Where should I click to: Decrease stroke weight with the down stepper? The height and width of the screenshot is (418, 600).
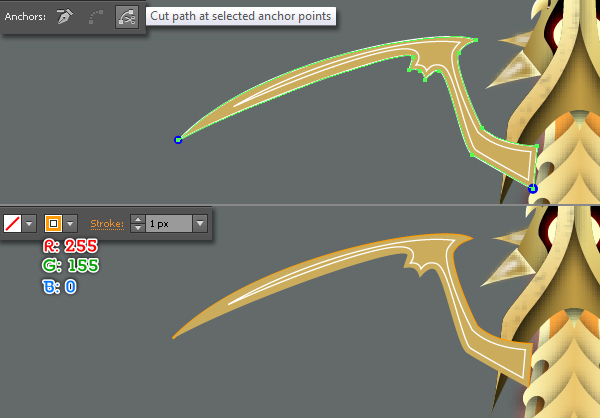[x=138, y=228]
